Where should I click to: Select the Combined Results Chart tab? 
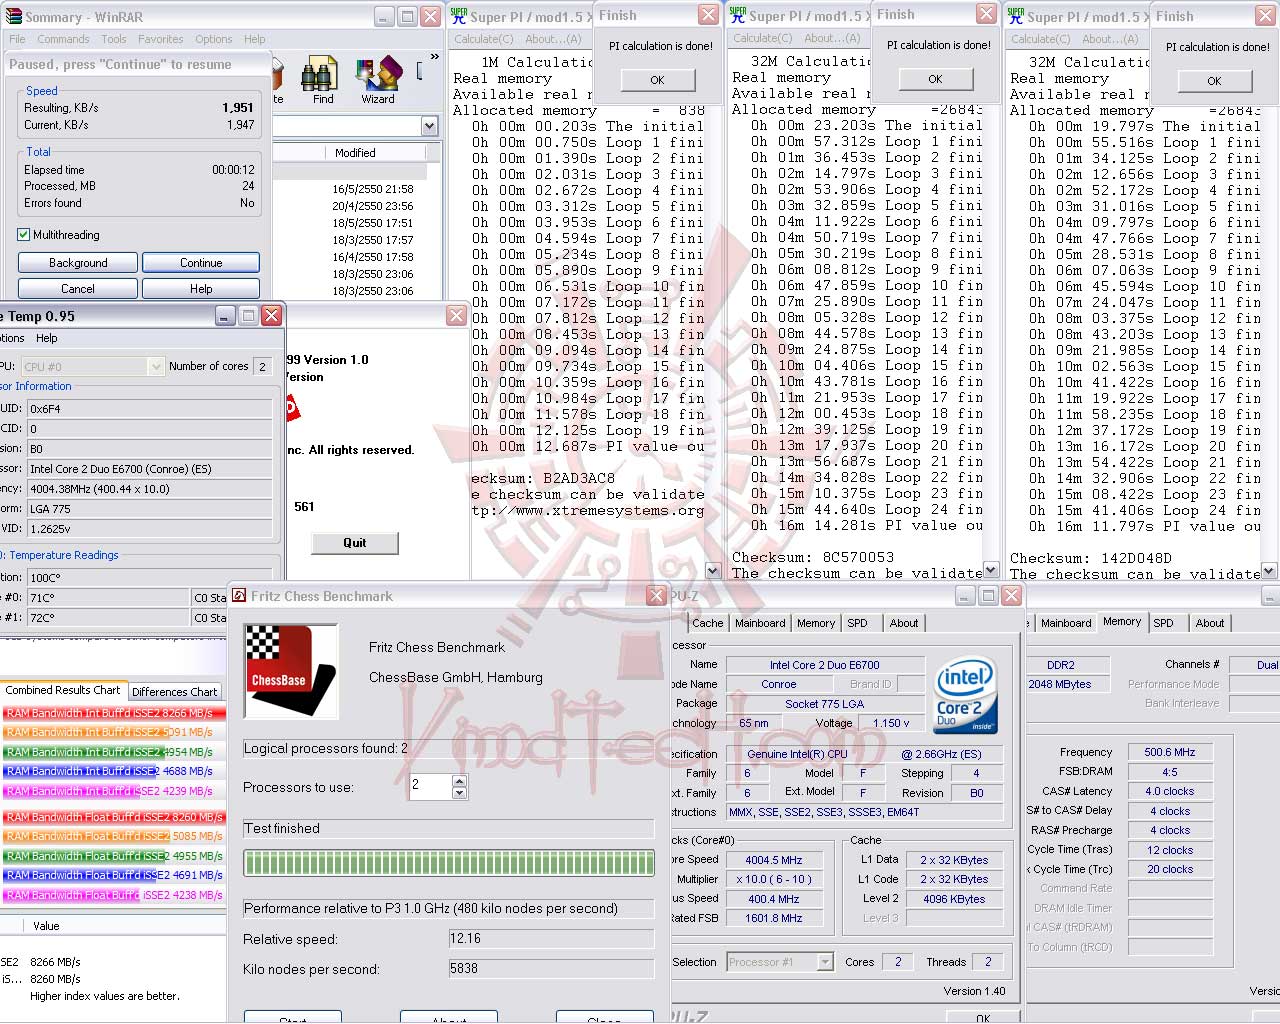coord(63,690)
